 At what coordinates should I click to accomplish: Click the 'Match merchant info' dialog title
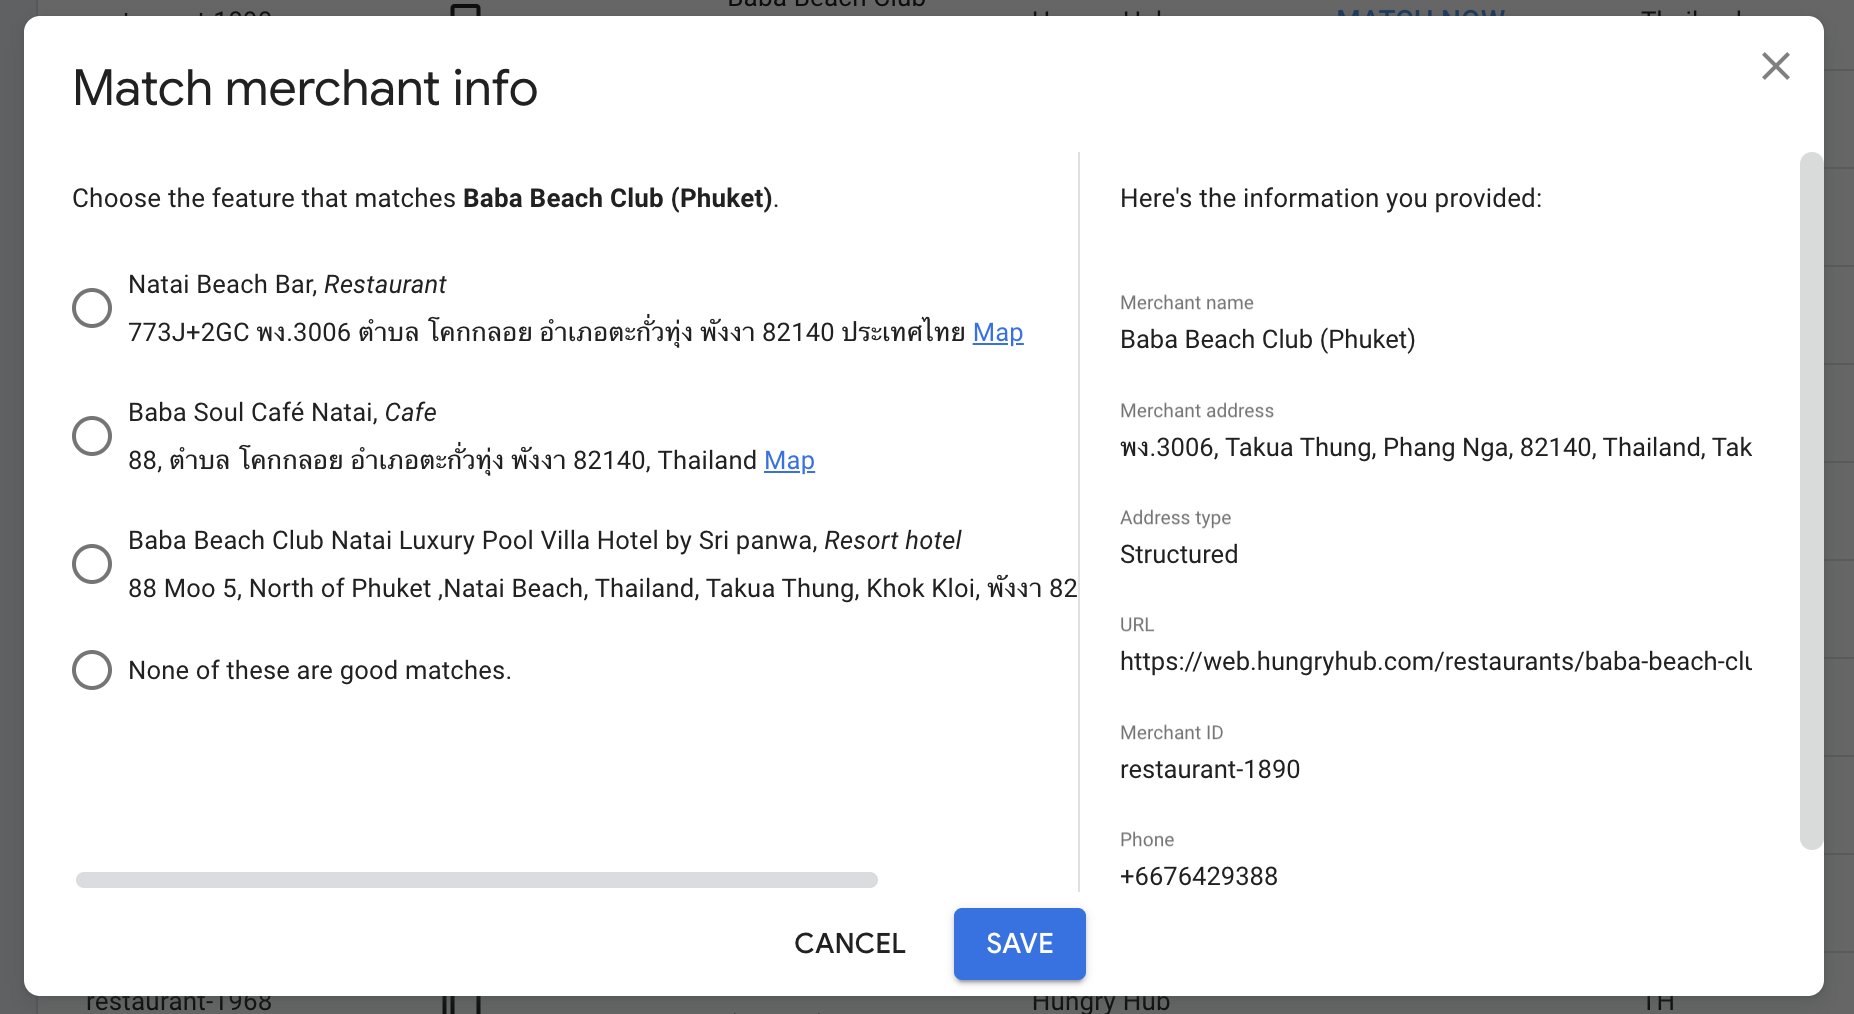pos(305,88)
